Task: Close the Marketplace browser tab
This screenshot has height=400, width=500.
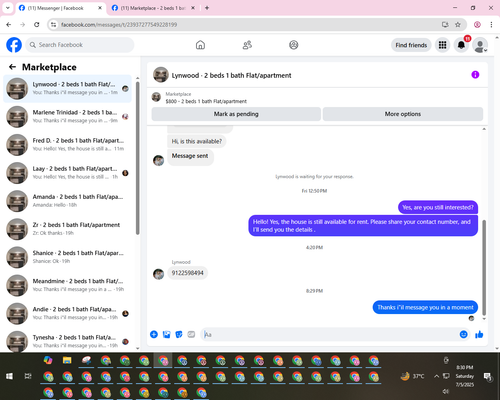Action: 193,8
